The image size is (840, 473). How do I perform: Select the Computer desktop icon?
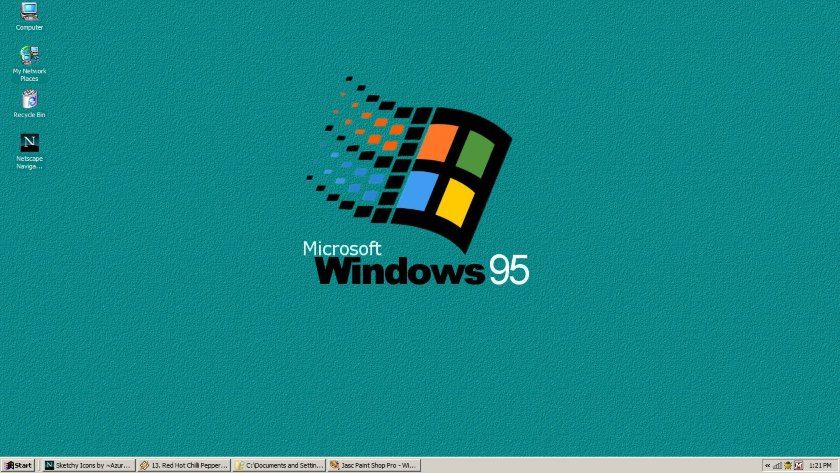[29, 12]
